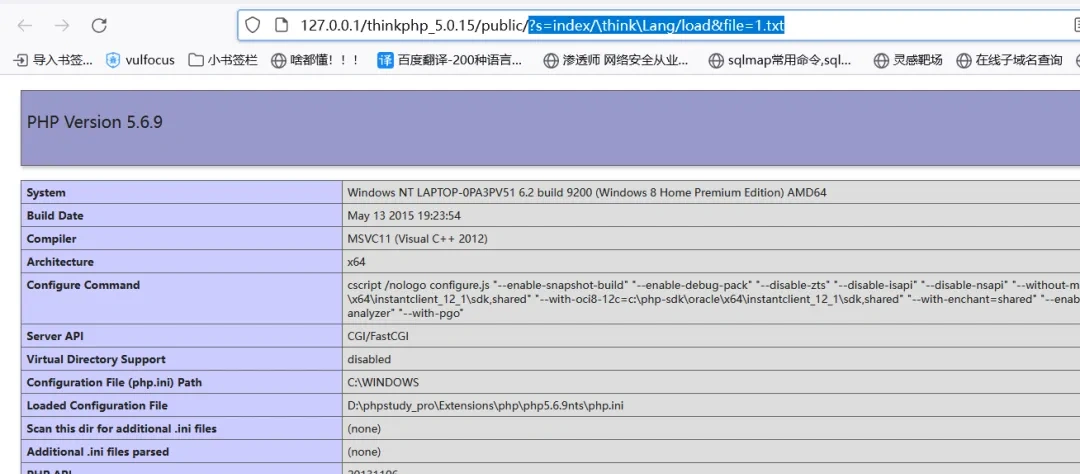The image size is (1080, 474).
Task: Click the Loaded Configuration File label
Action: (97, 406)
